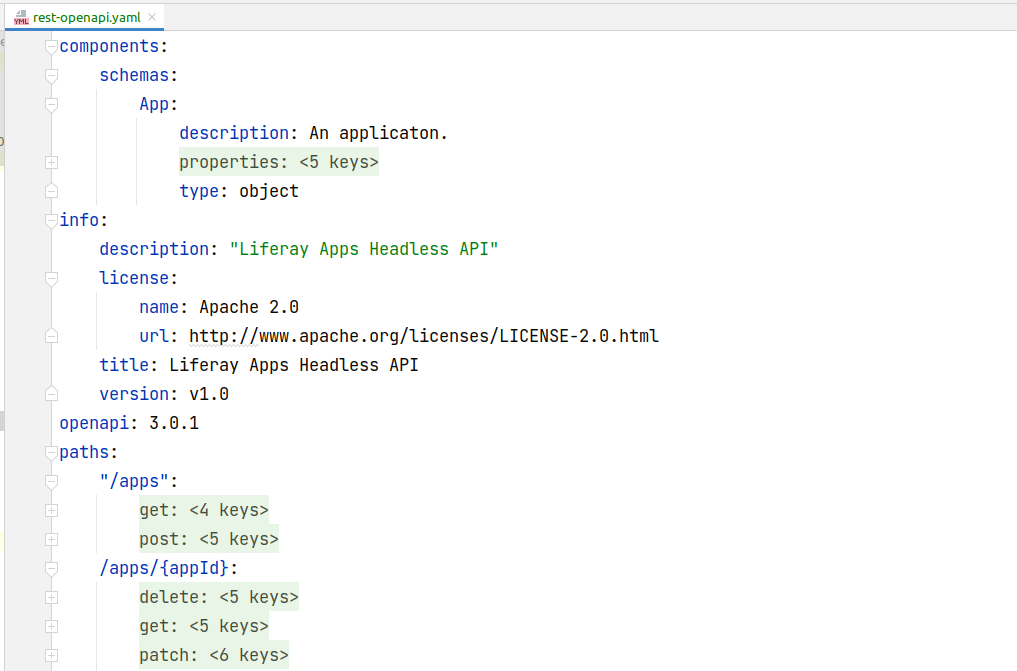1017x671 pixels.
Task: Collapse the license block
Action: point(51,279)
